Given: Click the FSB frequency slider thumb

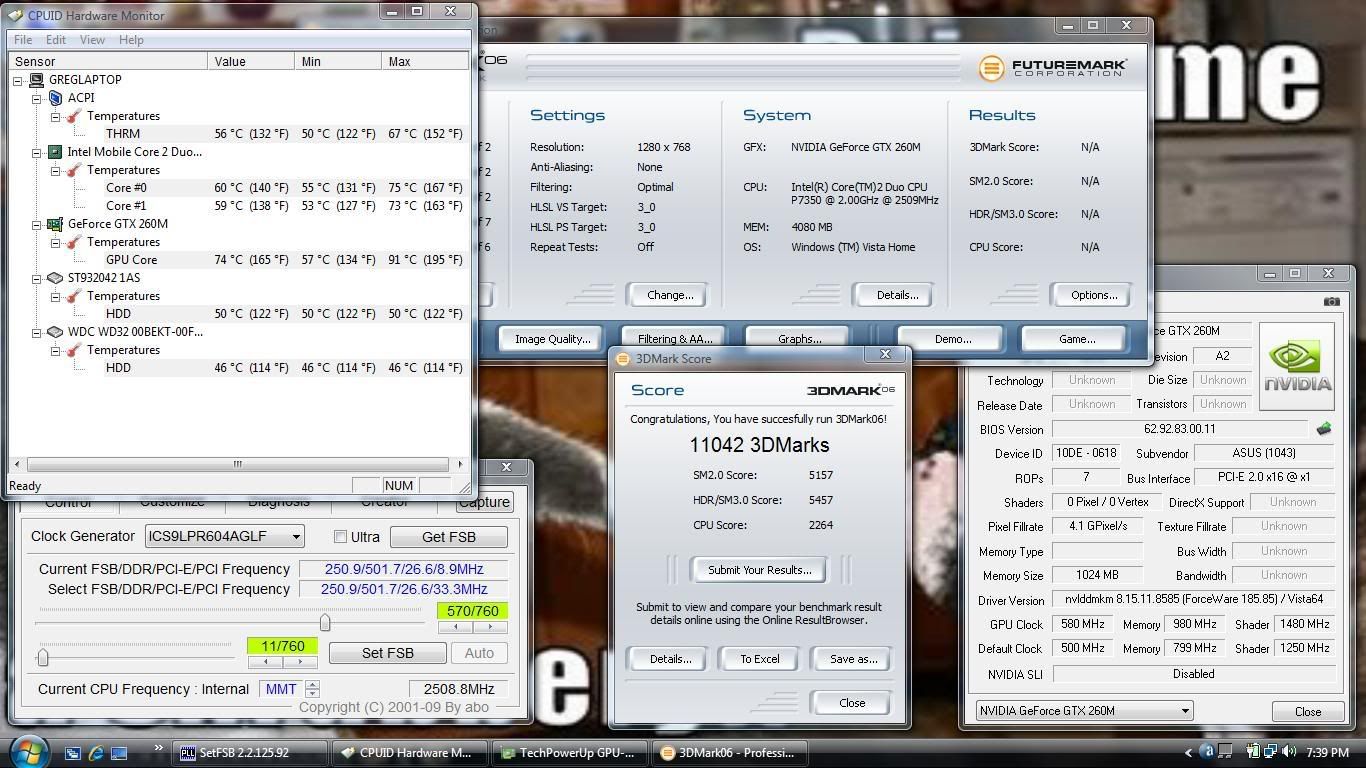Looking at the screenshot, I should coord(325,623).
